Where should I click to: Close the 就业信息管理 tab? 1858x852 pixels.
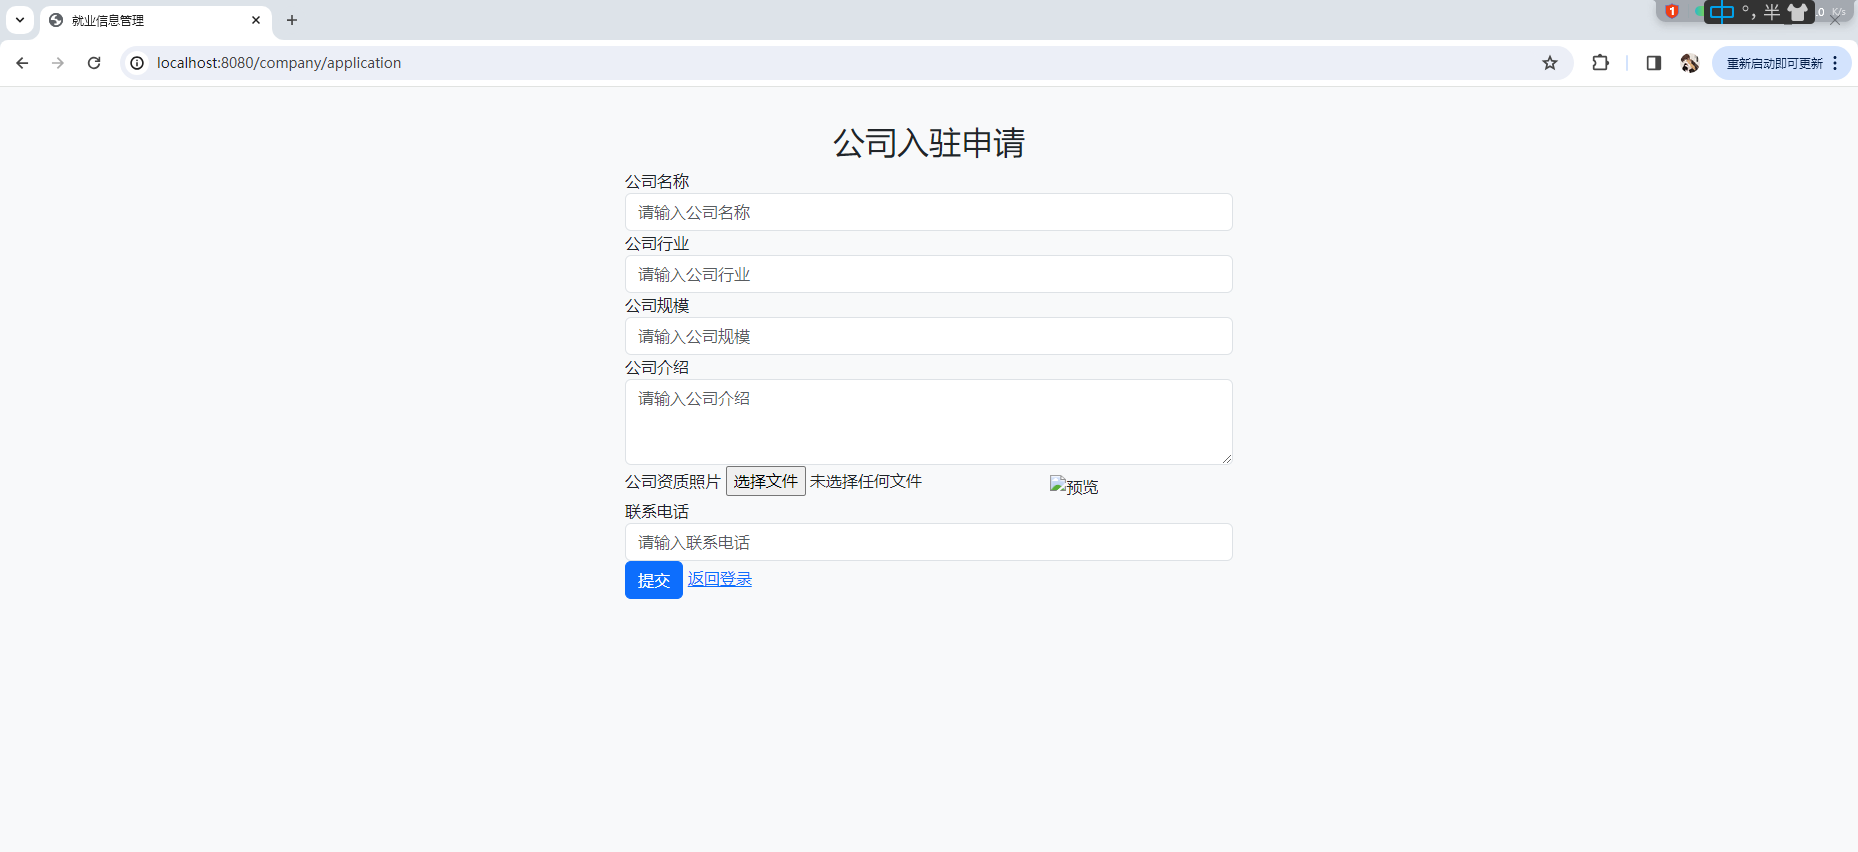(256, 20)
